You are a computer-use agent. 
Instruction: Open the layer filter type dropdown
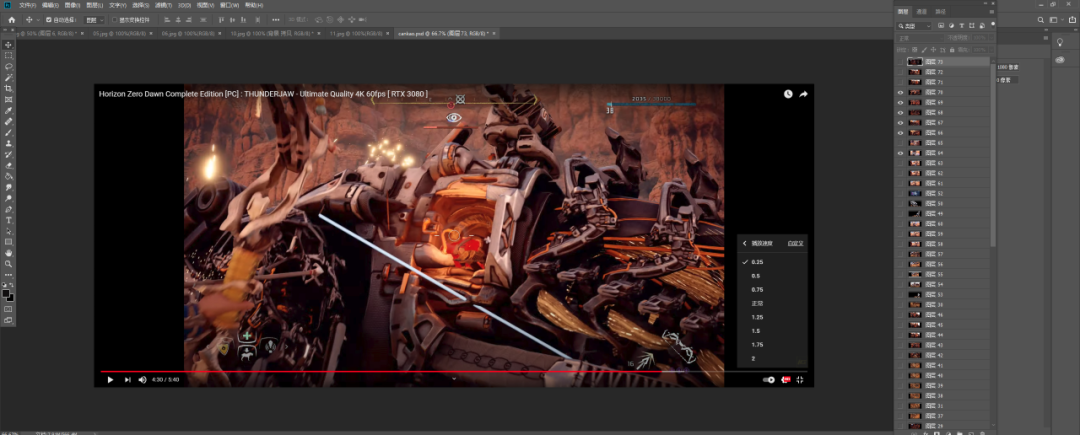tap(914, 25)
